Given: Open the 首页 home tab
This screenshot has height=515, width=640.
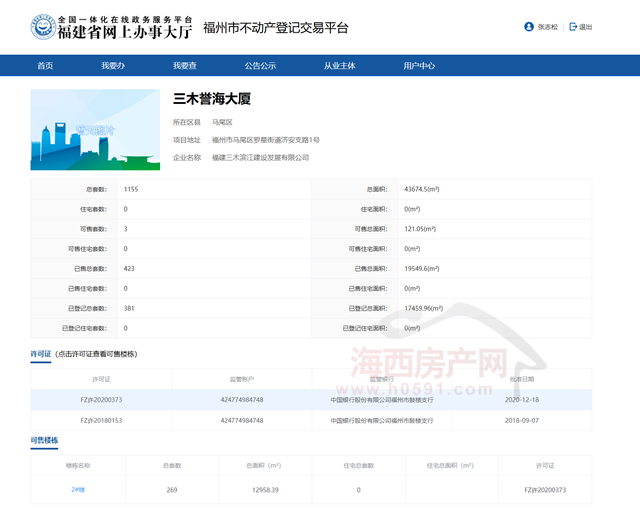Looking at the screenshot, I should [x=45, y=66].
